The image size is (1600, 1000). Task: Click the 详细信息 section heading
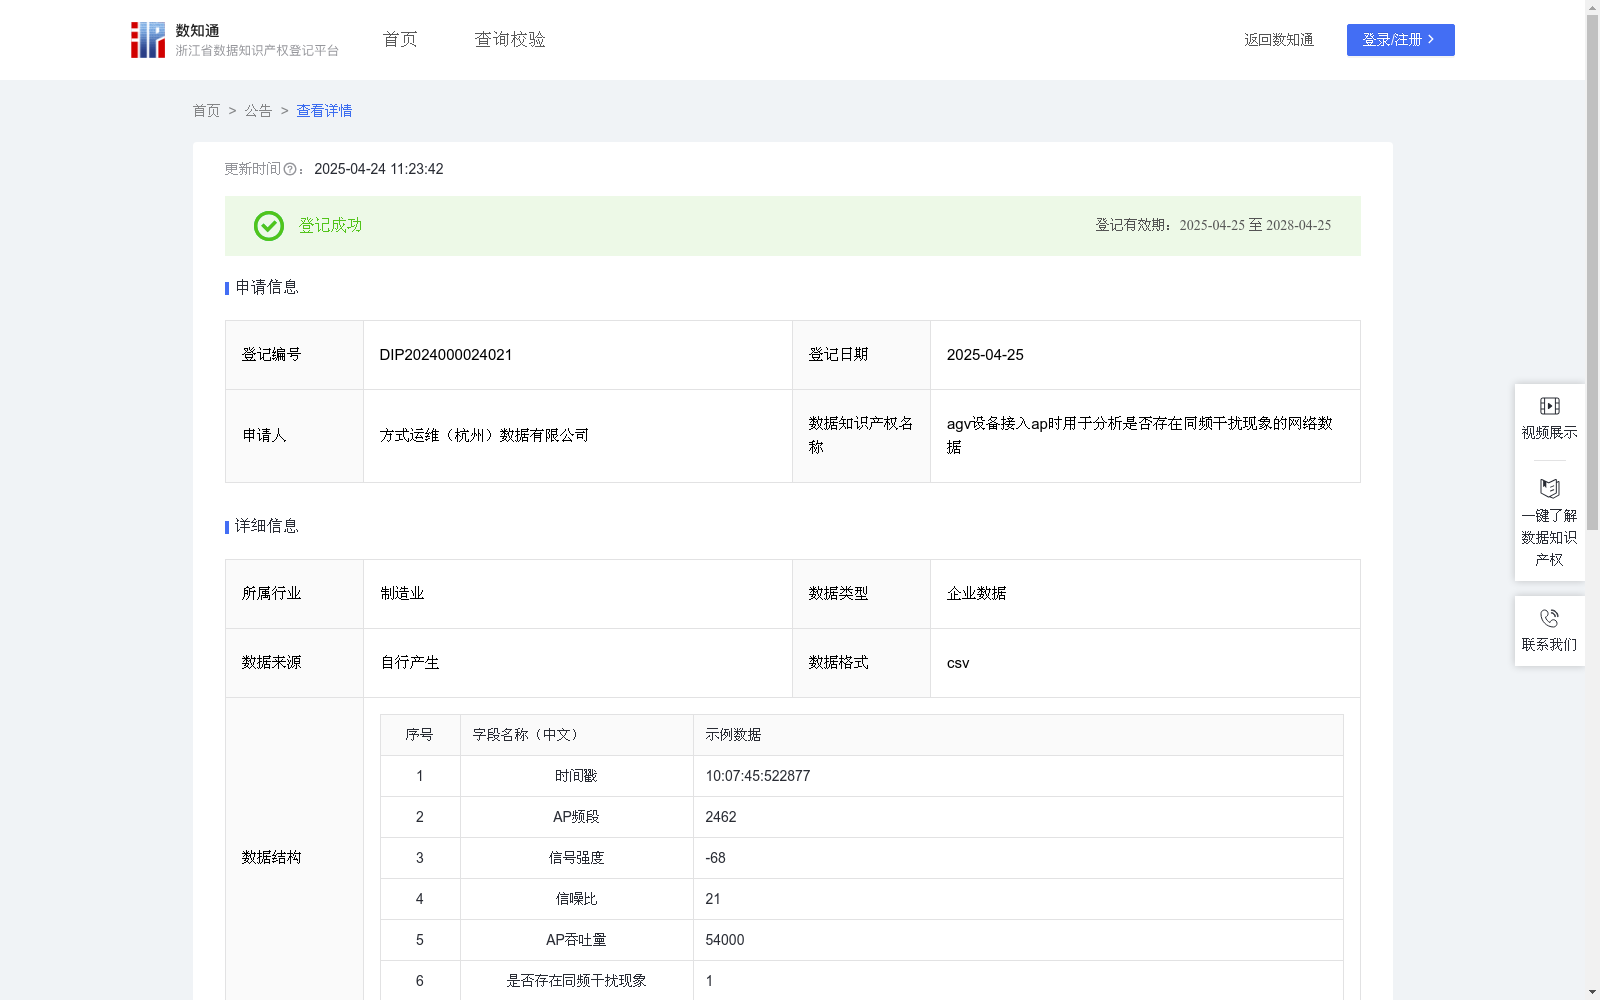tap(266, 526)
